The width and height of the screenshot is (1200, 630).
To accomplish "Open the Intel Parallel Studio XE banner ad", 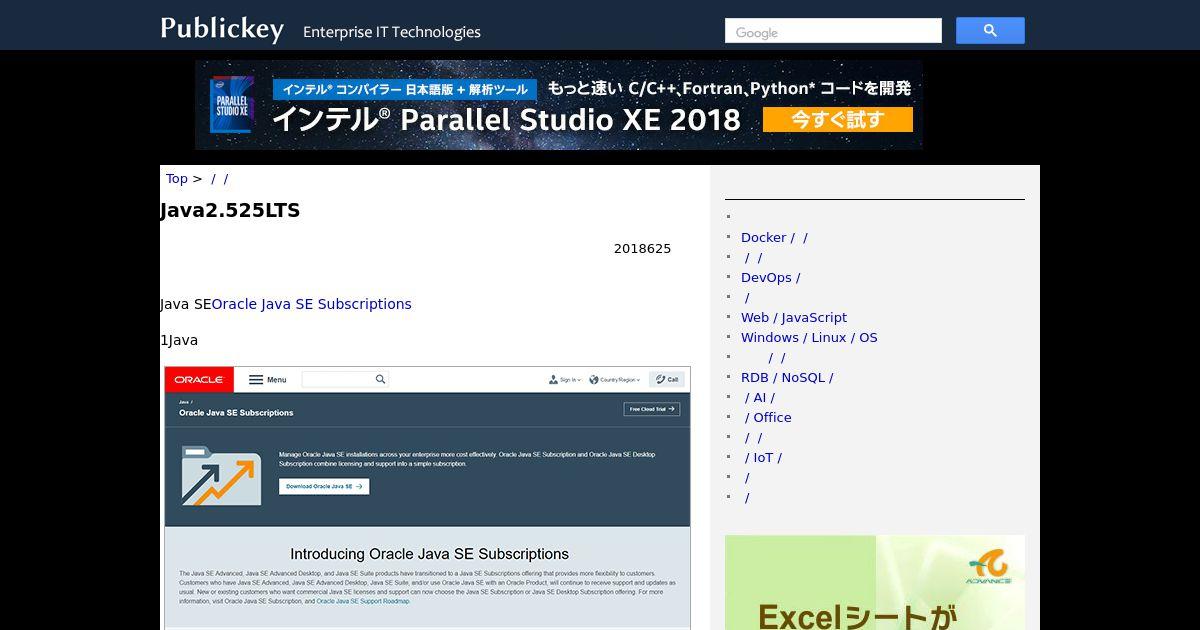I will click(x=559, y=105).
